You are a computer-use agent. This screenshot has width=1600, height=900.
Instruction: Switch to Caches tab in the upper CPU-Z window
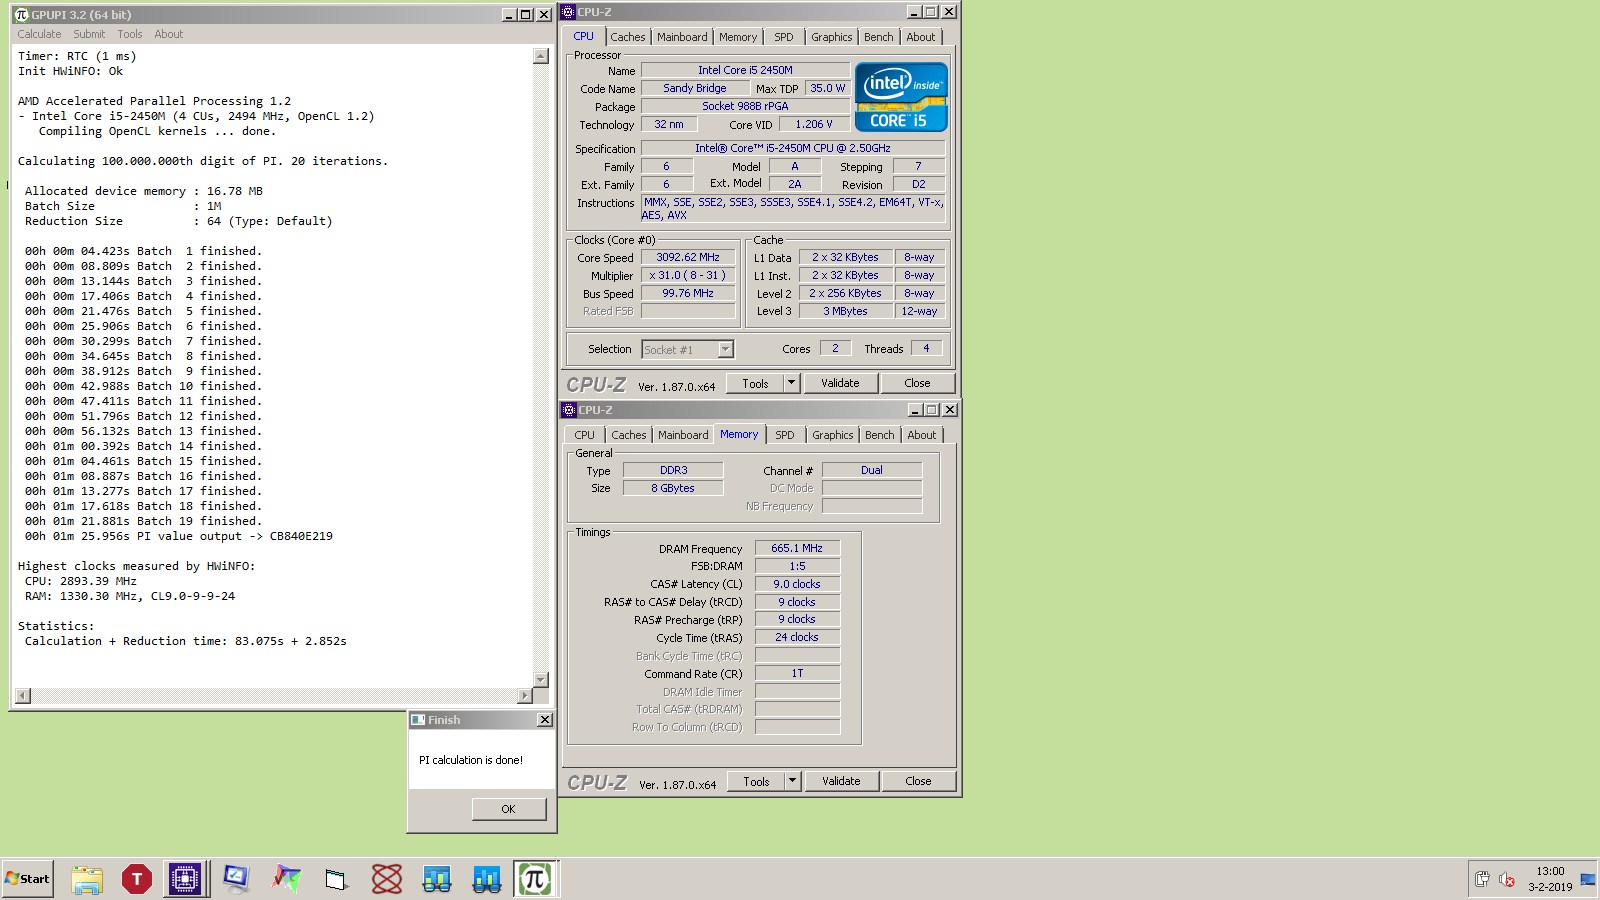pyautogui.click(x=628, y=37)
